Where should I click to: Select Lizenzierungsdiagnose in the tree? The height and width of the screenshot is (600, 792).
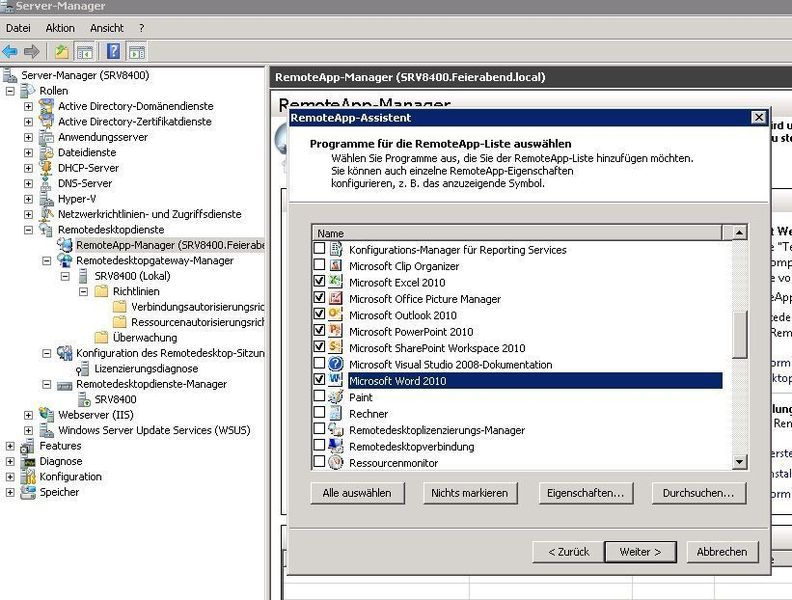coord(146,369)
